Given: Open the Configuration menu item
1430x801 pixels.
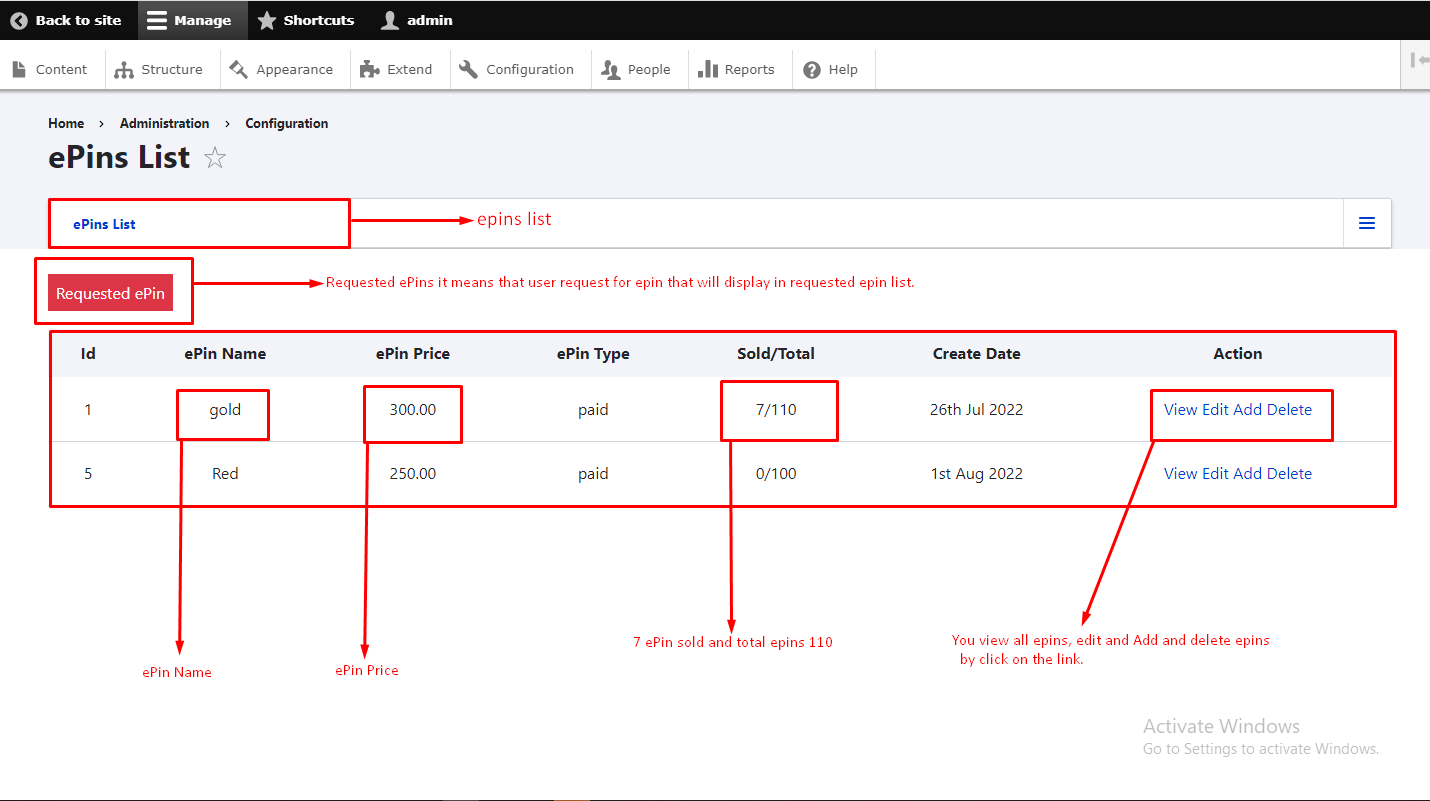Looking at the screenshot, I should click(x=517, y=70).
